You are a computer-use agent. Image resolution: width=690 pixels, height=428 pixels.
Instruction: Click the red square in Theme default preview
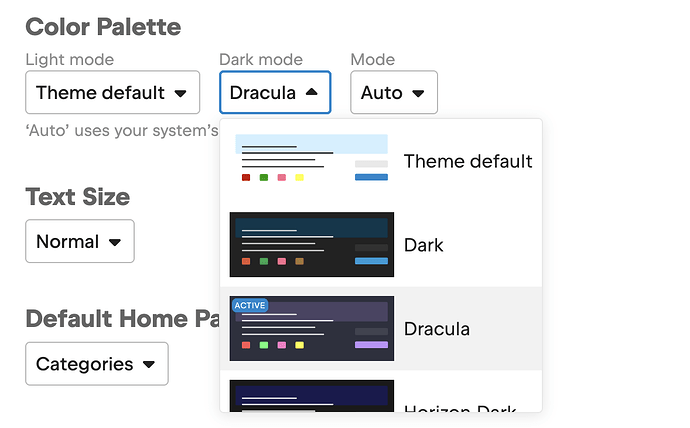click(246, 178)
